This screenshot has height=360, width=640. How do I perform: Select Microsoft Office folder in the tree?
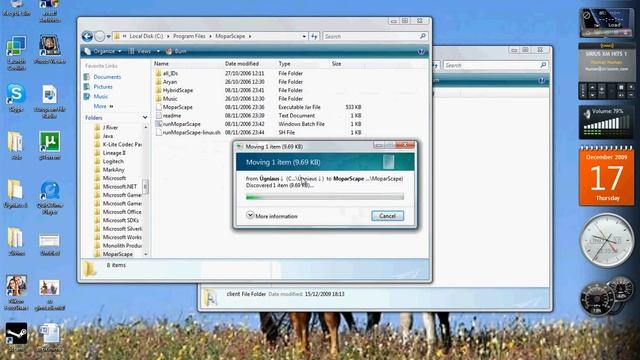coord(122,212)
